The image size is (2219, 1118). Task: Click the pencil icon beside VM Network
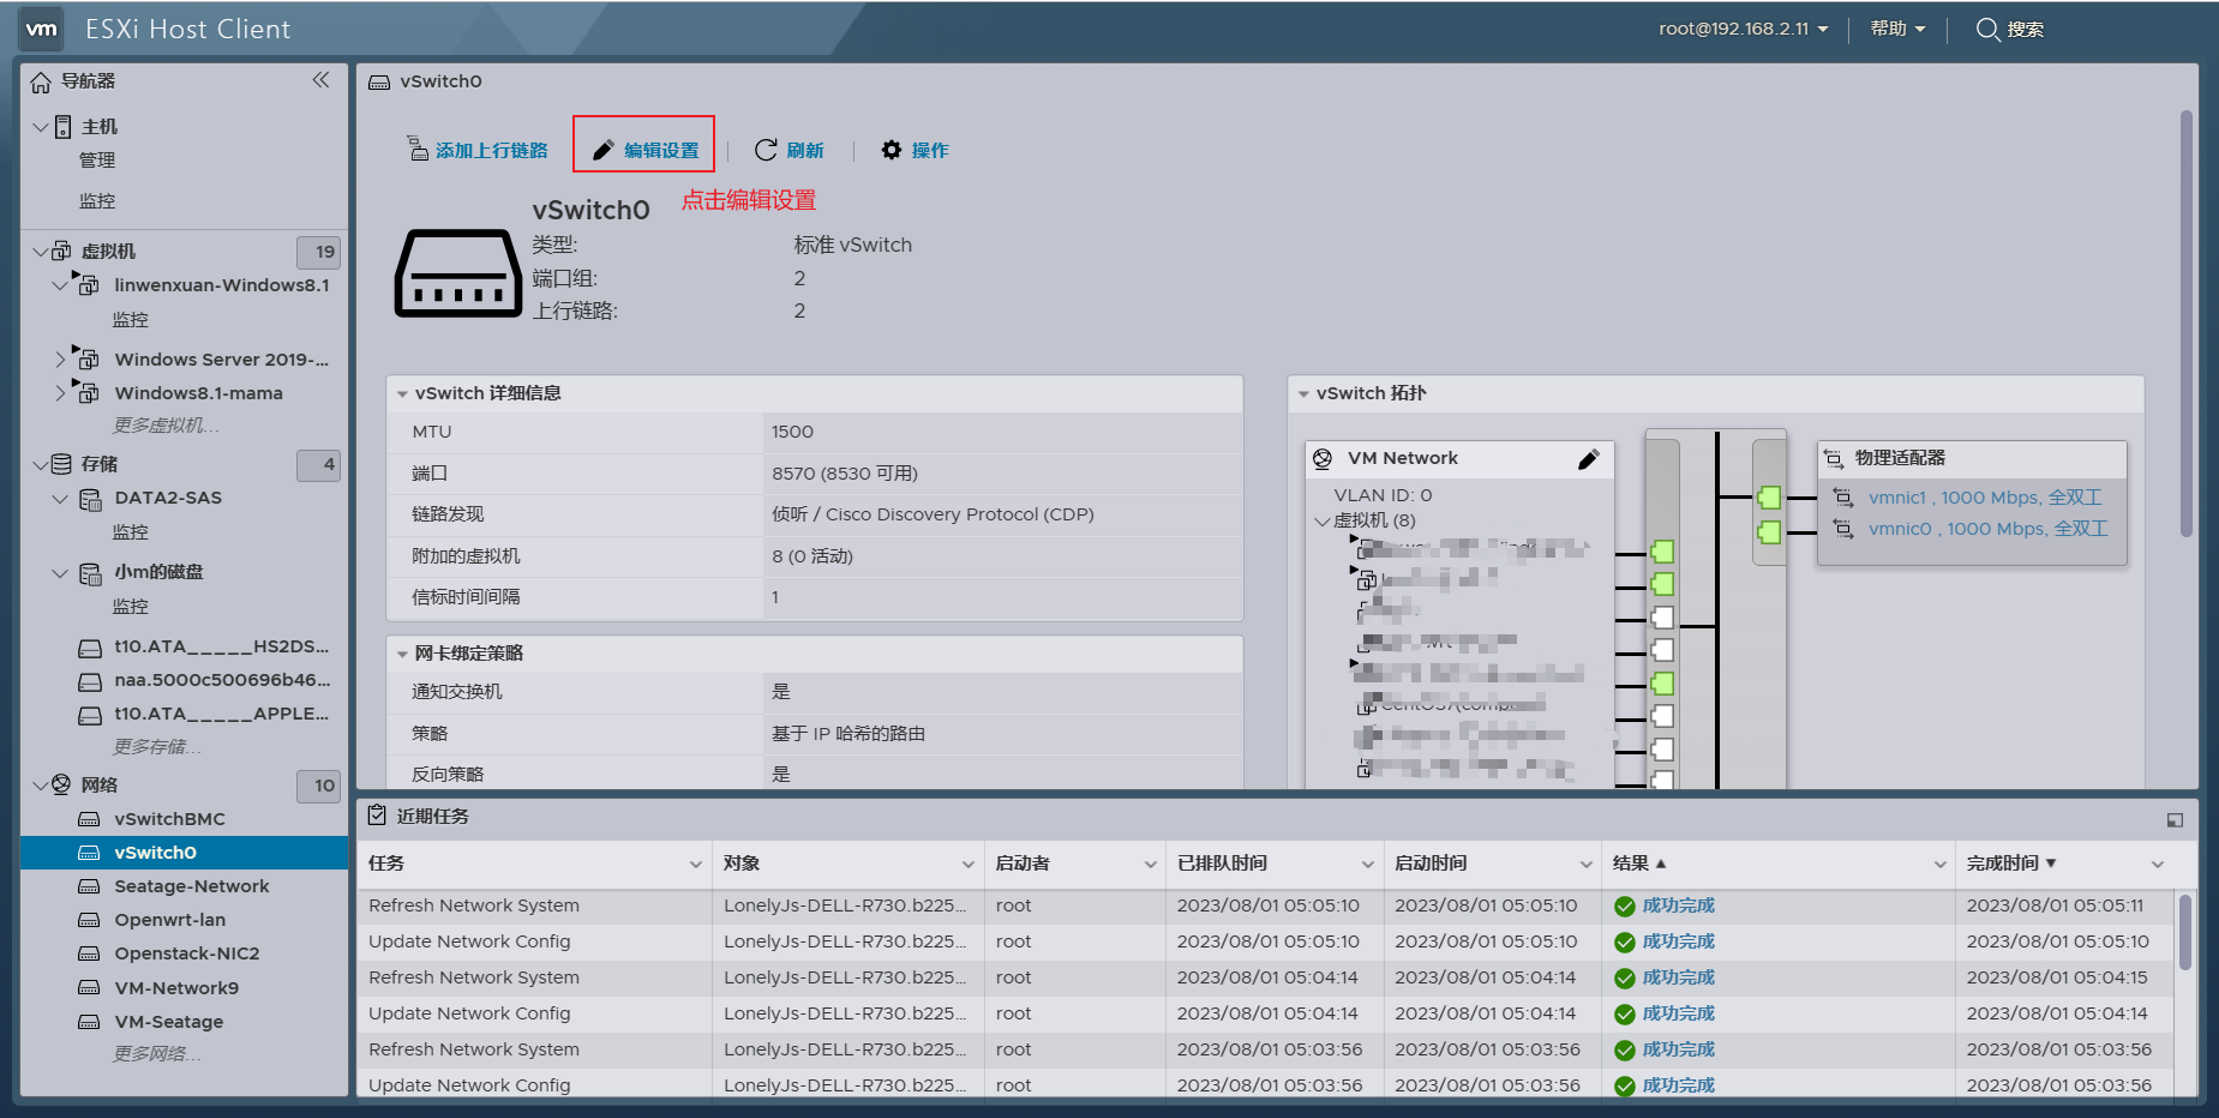[x=1588, y=459]
